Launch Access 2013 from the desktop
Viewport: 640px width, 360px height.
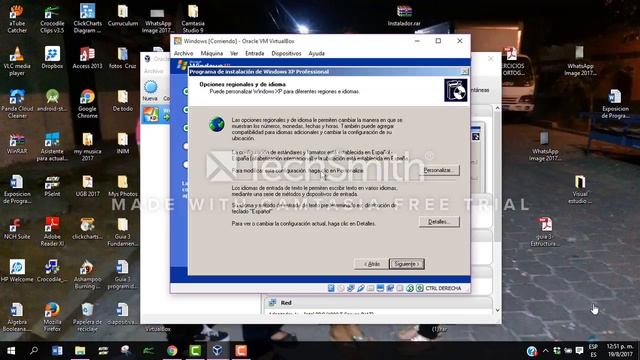pyautogui.click(x=87, y=58)
